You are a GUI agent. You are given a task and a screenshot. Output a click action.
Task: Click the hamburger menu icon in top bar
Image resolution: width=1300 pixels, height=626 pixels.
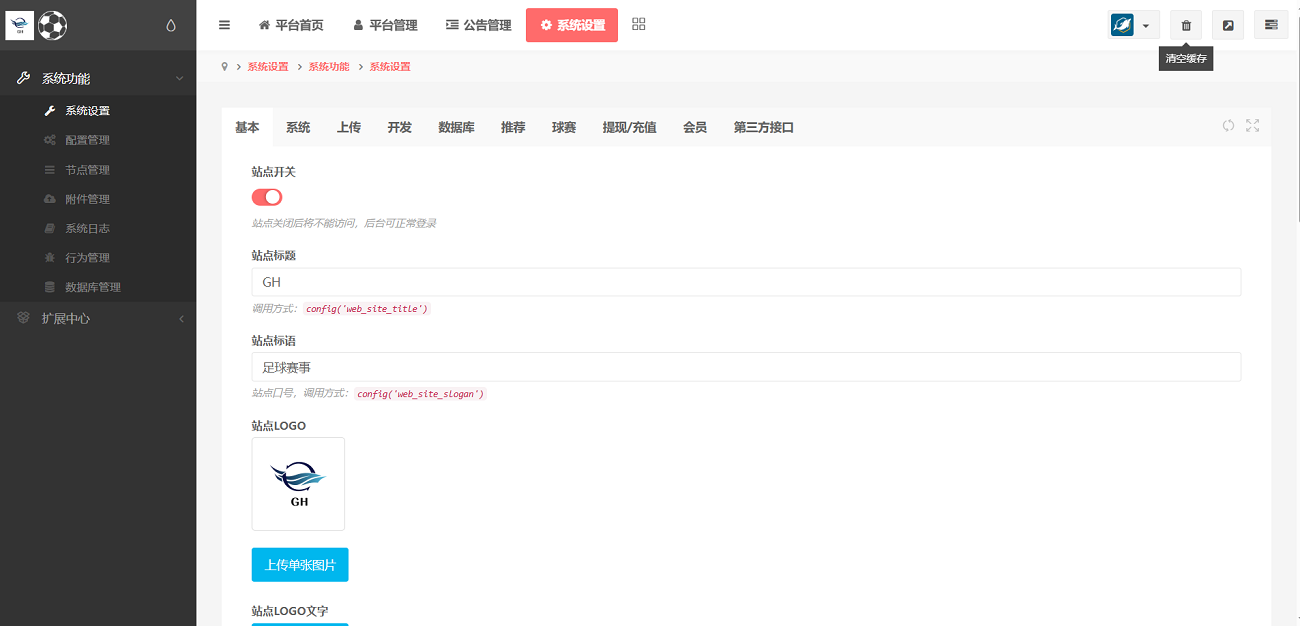(x=224, y=25)
